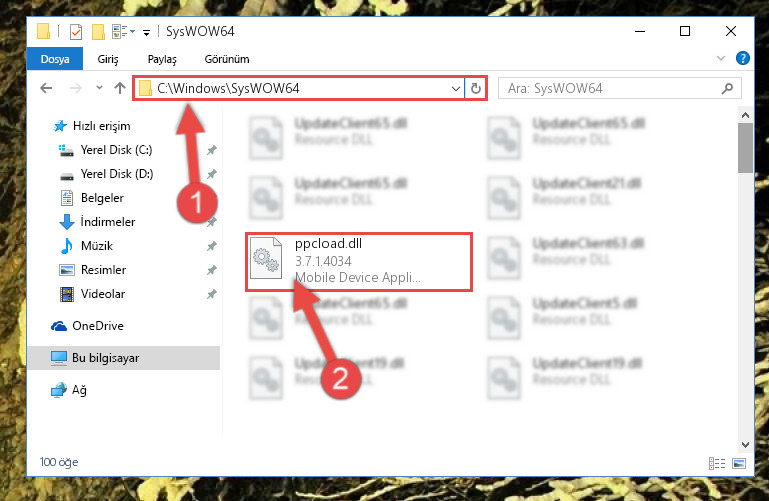Click the Properties quick access icon
This screenshot has width=769, height=501.
click(x=76, y=32)
